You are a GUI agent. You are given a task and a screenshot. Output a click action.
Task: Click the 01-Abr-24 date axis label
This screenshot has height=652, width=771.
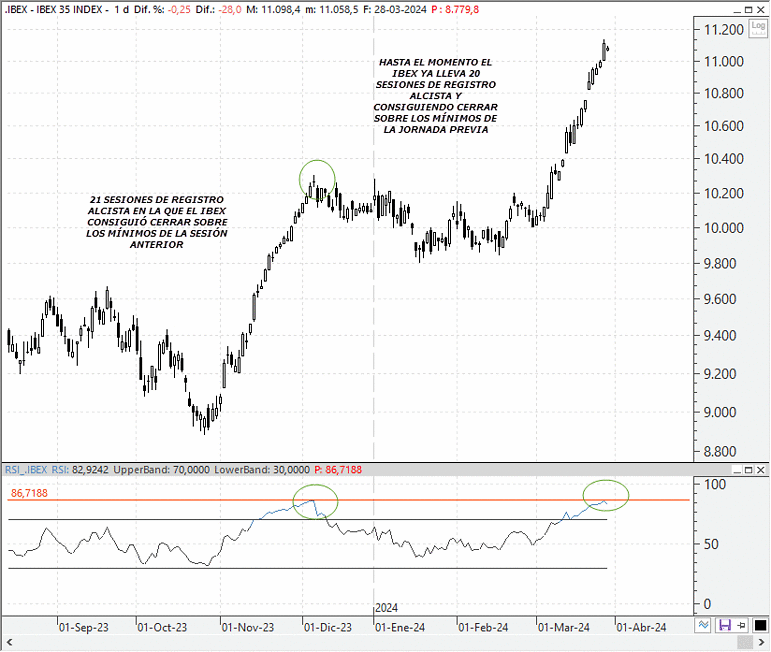(641, 627)
